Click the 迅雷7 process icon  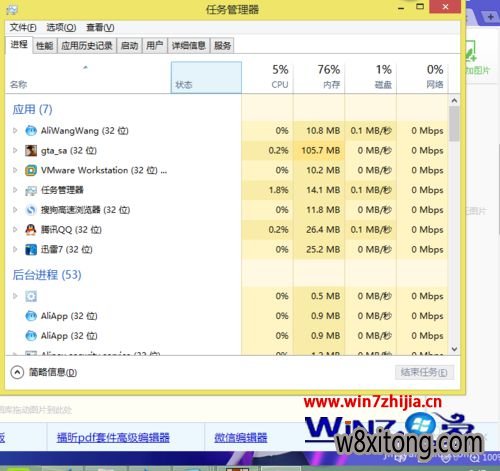[31, 249]
